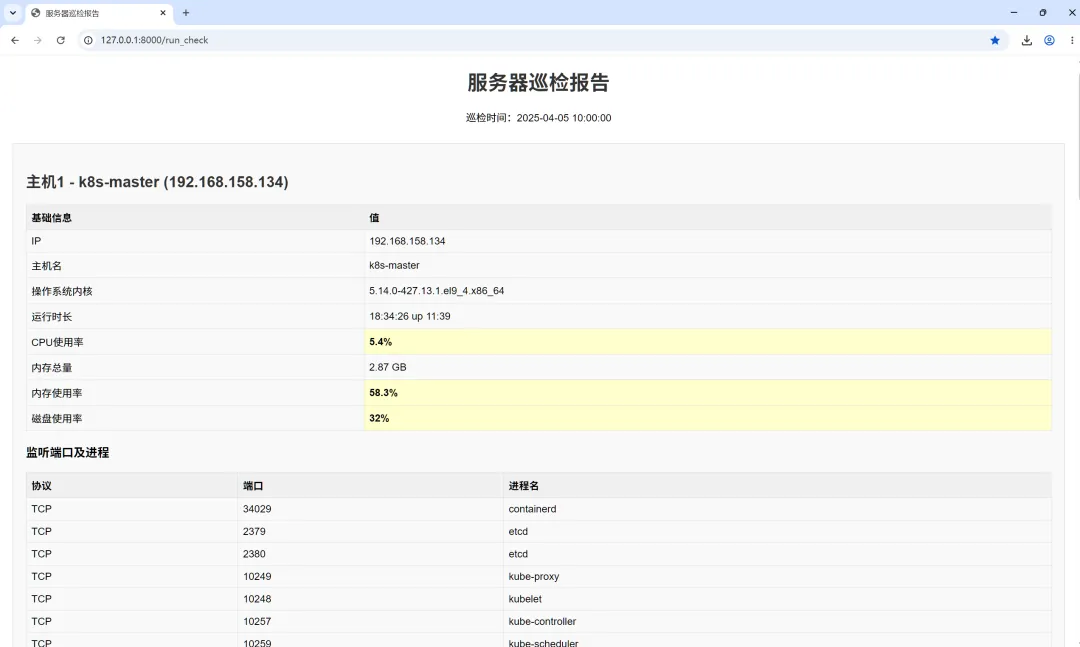
Task: Open a new tab with plus button
Action: tap(185, 12)
